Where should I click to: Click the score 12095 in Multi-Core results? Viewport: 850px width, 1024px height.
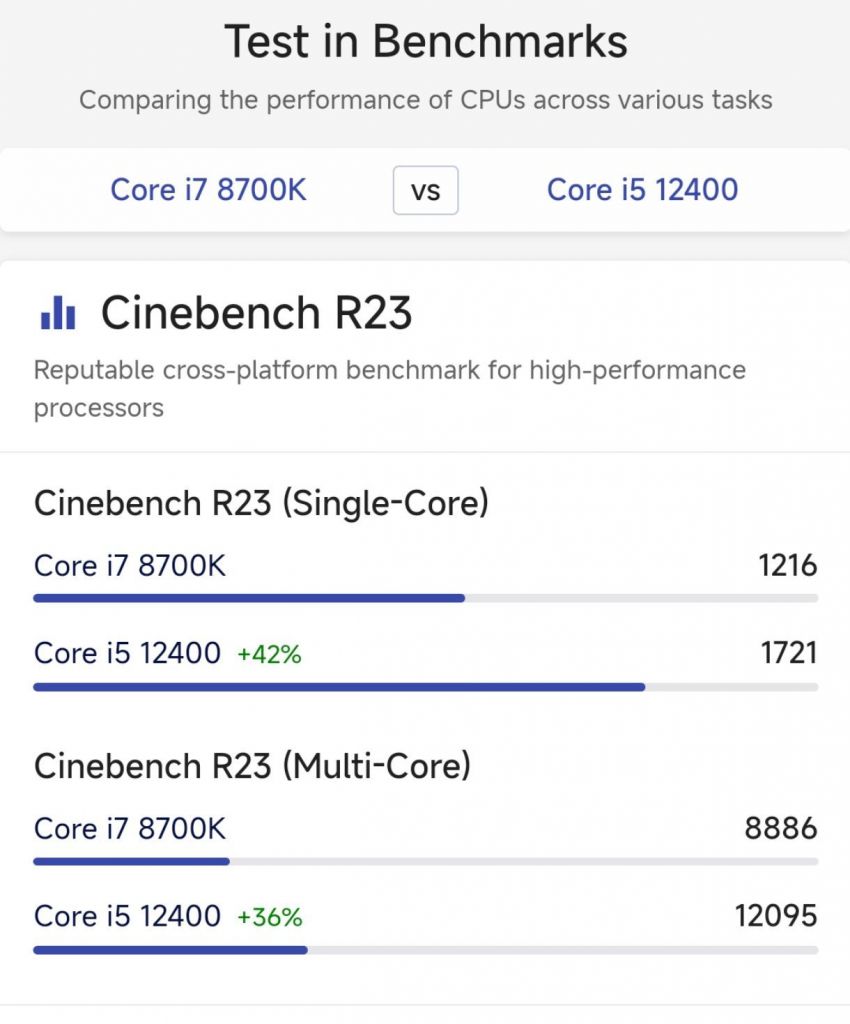(x=779, y=915)
